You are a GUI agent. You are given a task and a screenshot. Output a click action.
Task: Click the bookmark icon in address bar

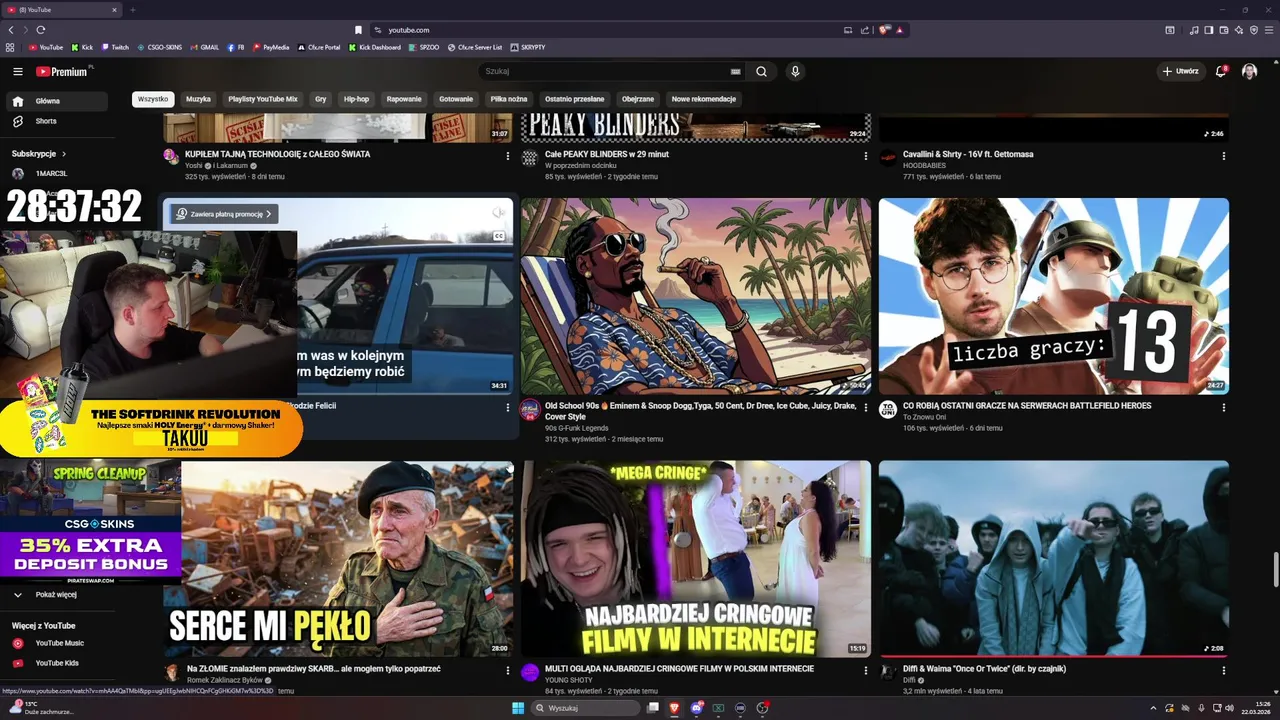pyautogui.click(x=358, y=30)
